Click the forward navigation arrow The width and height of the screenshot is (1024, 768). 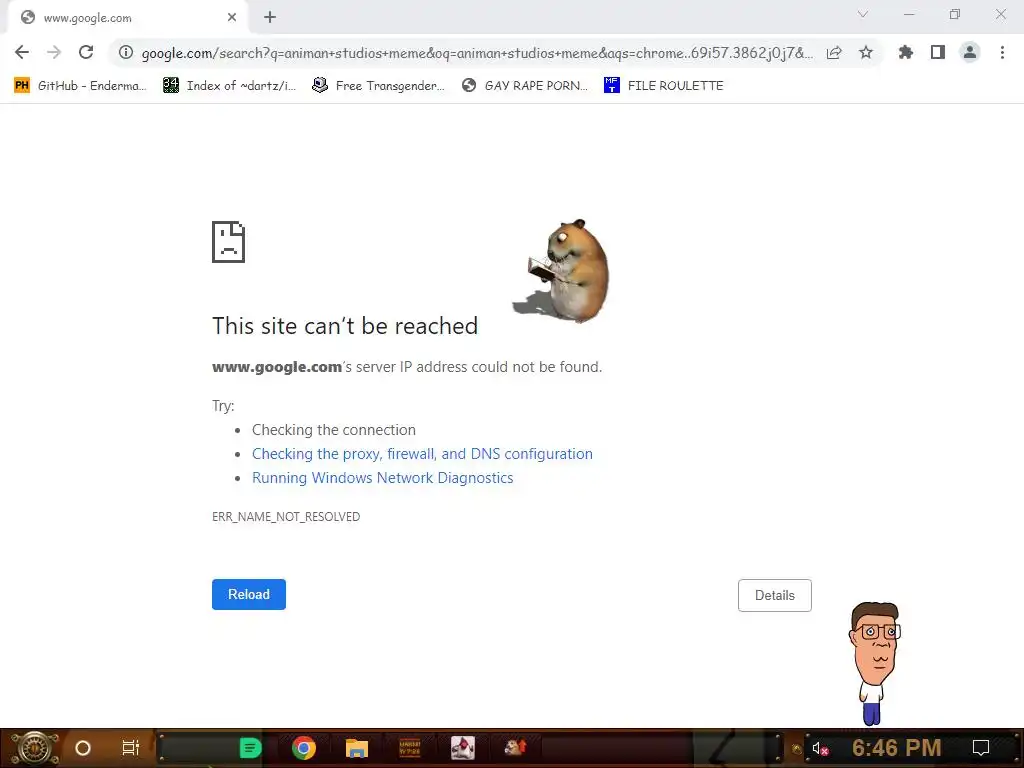click(x=54, y=52)
